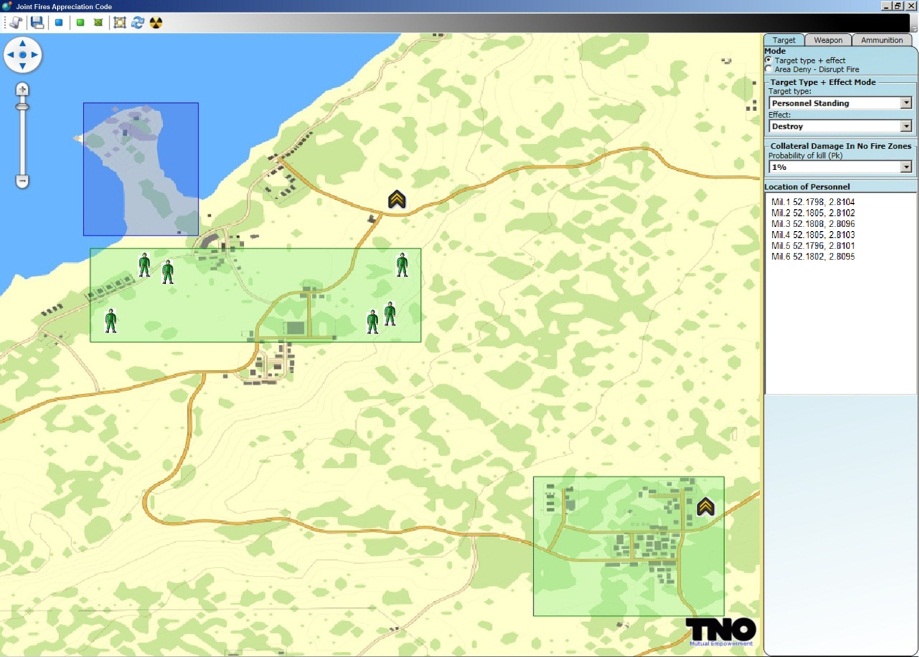Switch to the Target tab
This screenshot has height=657, width=919.
pos(784,40)
